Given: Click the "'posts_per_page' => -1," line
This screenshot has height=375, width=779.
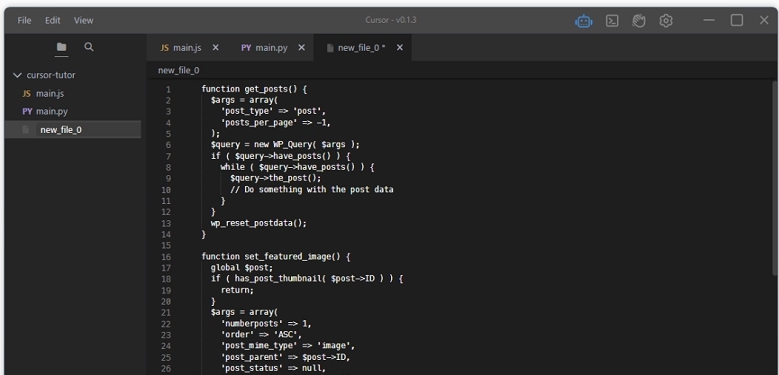Looking at the screenshot, I should [x=276, y=123].
